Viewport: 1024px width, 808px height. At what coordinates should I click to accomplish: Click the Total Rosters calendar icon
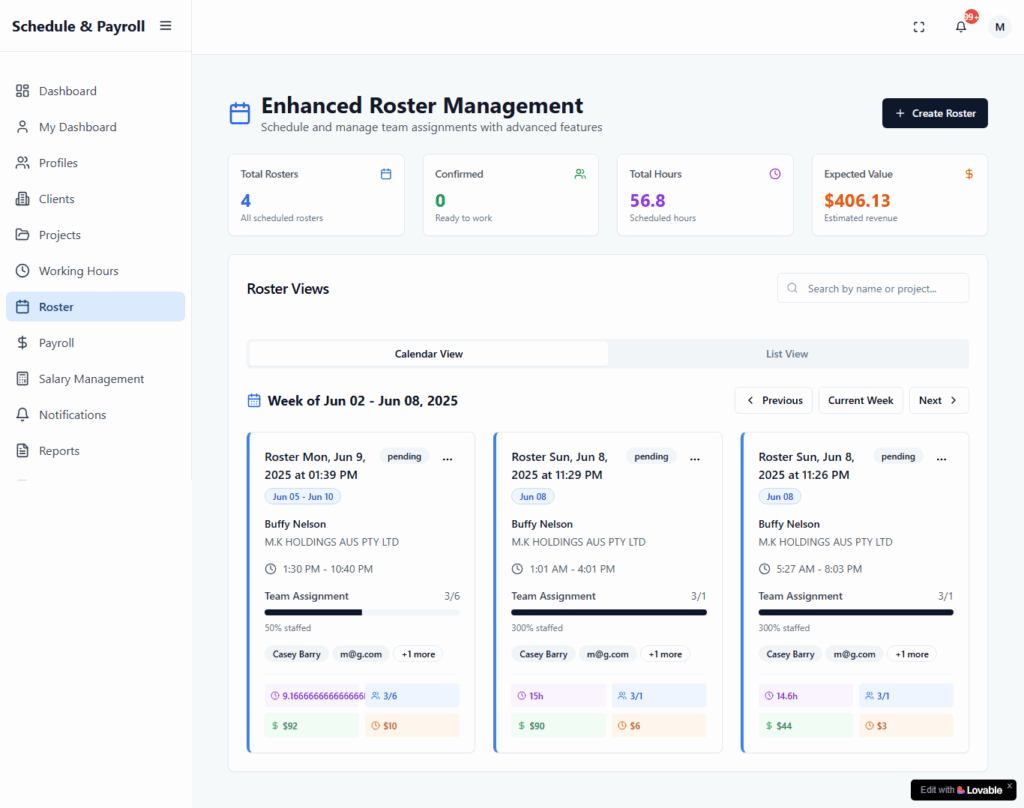(386, 174)
